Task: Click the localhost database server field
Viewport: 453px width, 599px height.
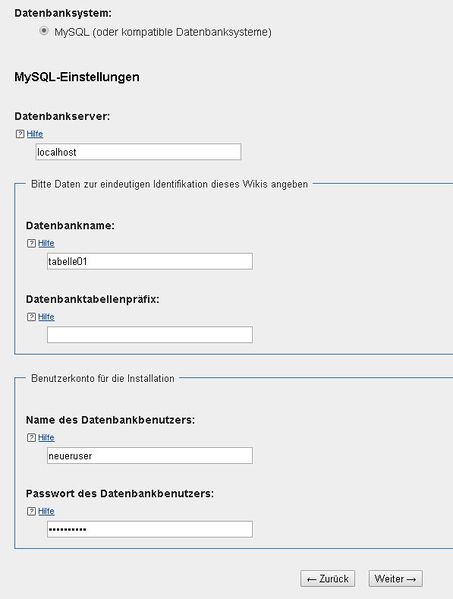Action: coord(138,152)
